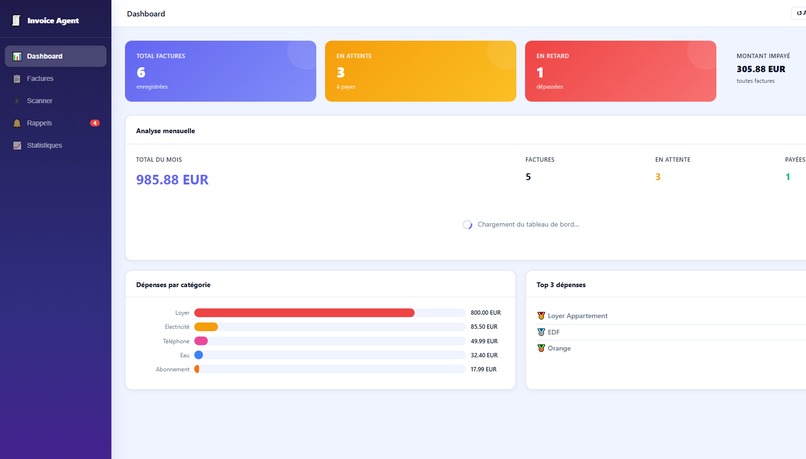Click the 49.99 EUR amount

tap(484, 341)
